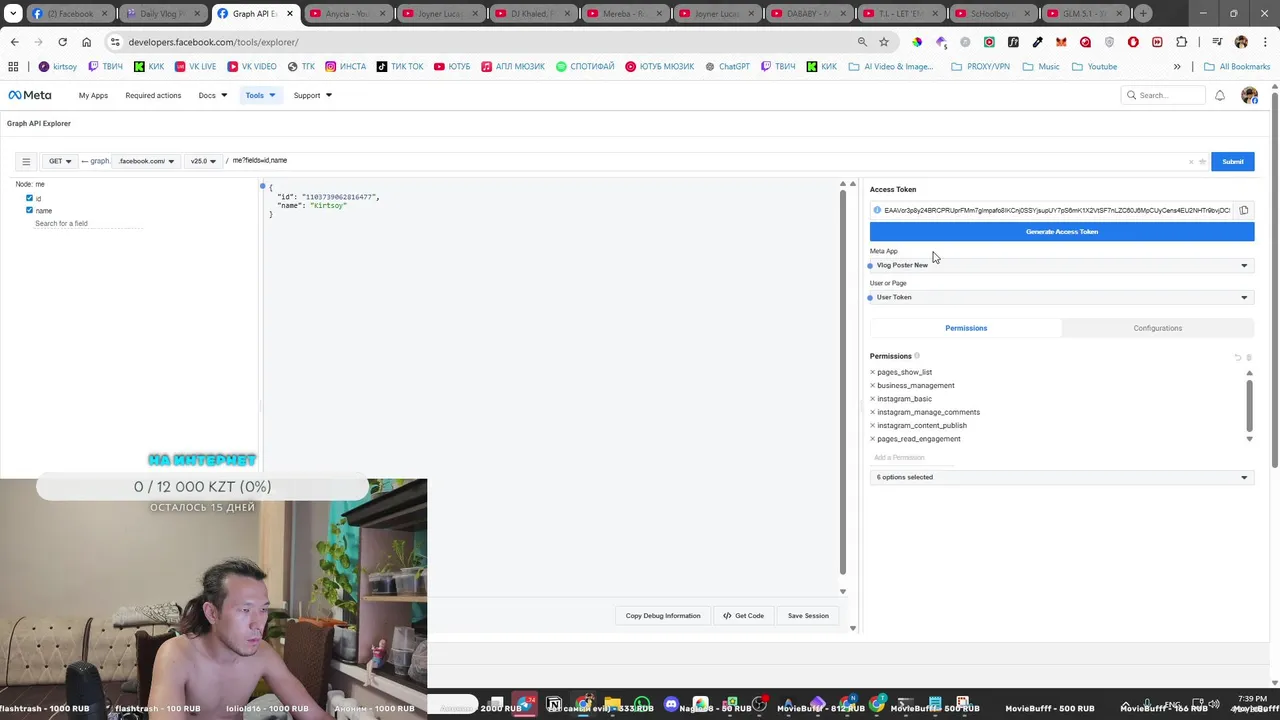
Task: Click the Add a Permission input
Action: coord(912,457)
